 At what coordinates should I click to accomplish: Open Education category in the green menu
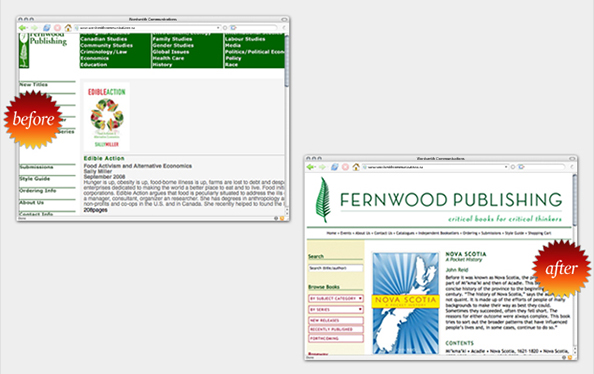click(94, 65)
